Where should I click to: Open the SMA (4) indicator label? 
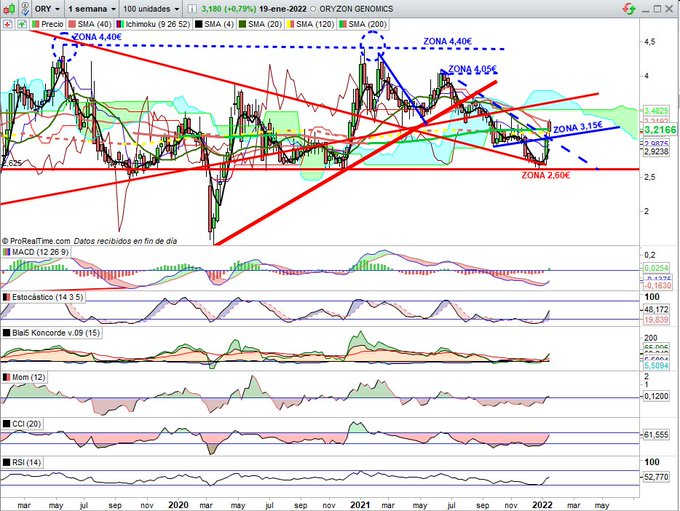click(215, 24)
